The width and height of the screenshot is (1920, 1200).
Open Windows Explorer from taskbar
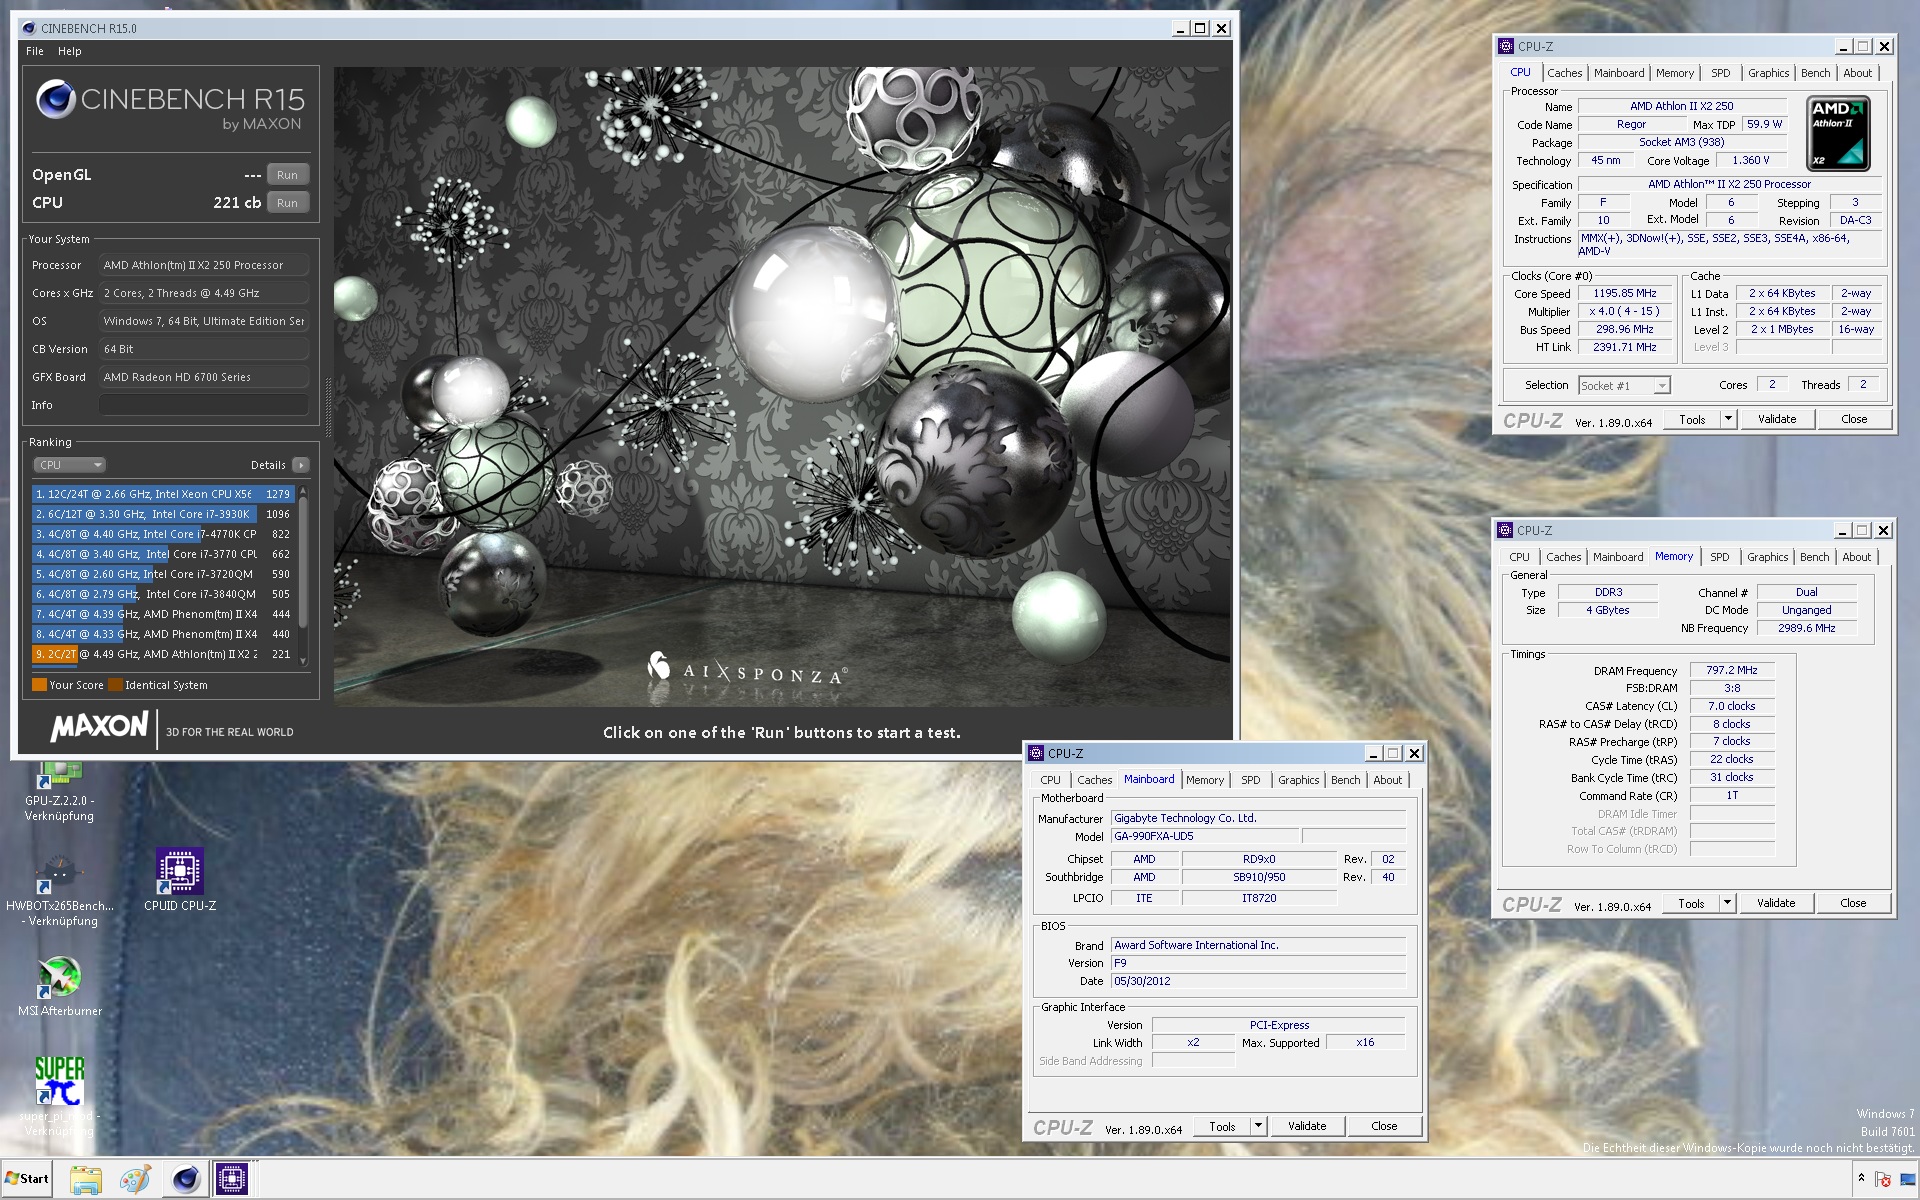(x=86, y=1180)
